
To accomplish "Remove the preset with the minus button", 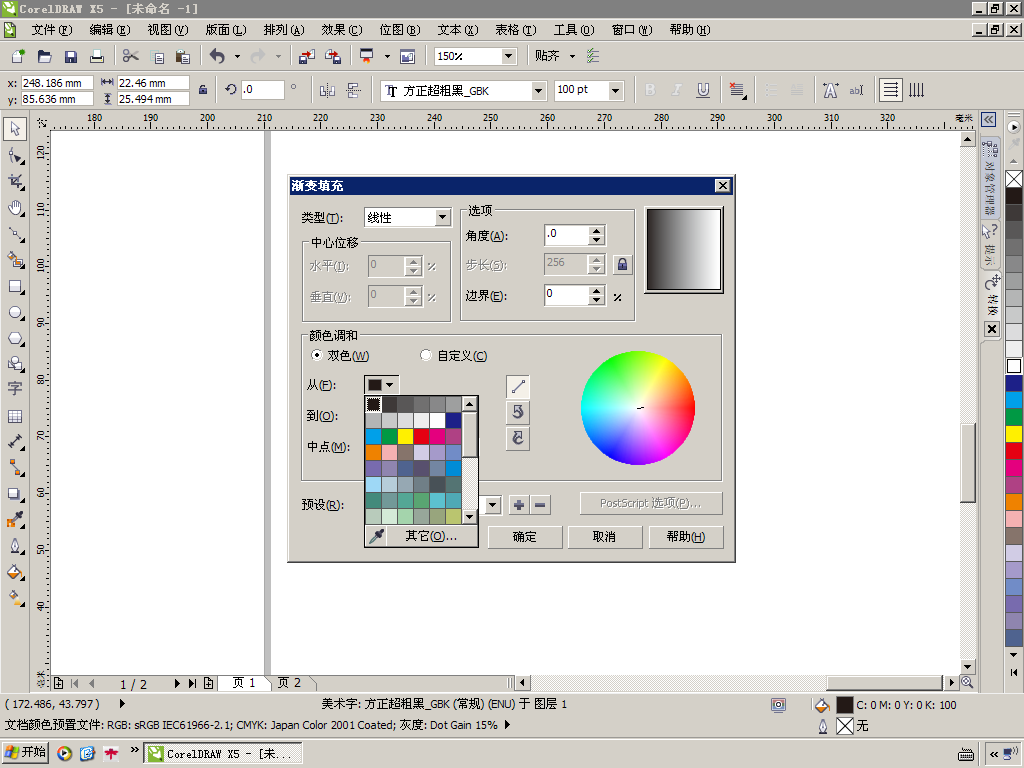I will coord(540,505).
